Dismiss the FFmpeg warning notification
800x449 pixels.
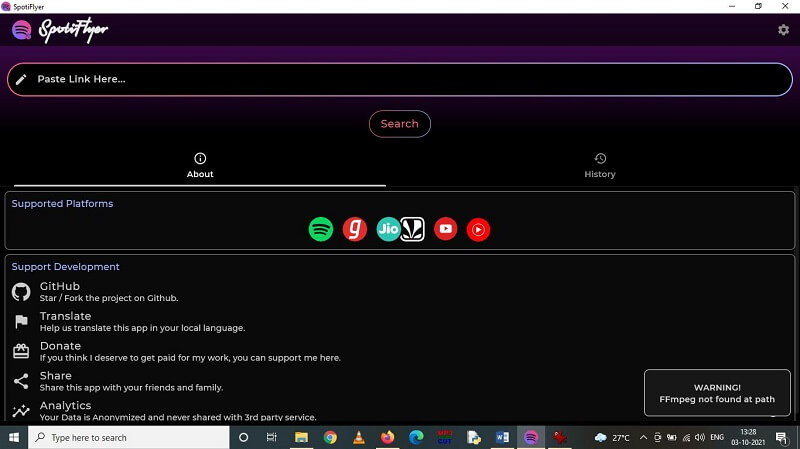[716, 393]
